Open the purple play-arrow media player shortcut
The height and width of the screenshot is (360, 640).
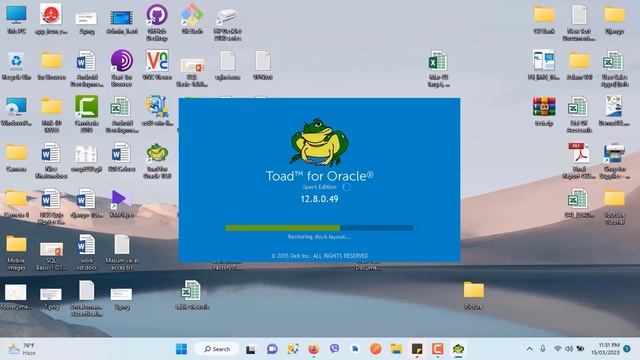click(121, 203)
